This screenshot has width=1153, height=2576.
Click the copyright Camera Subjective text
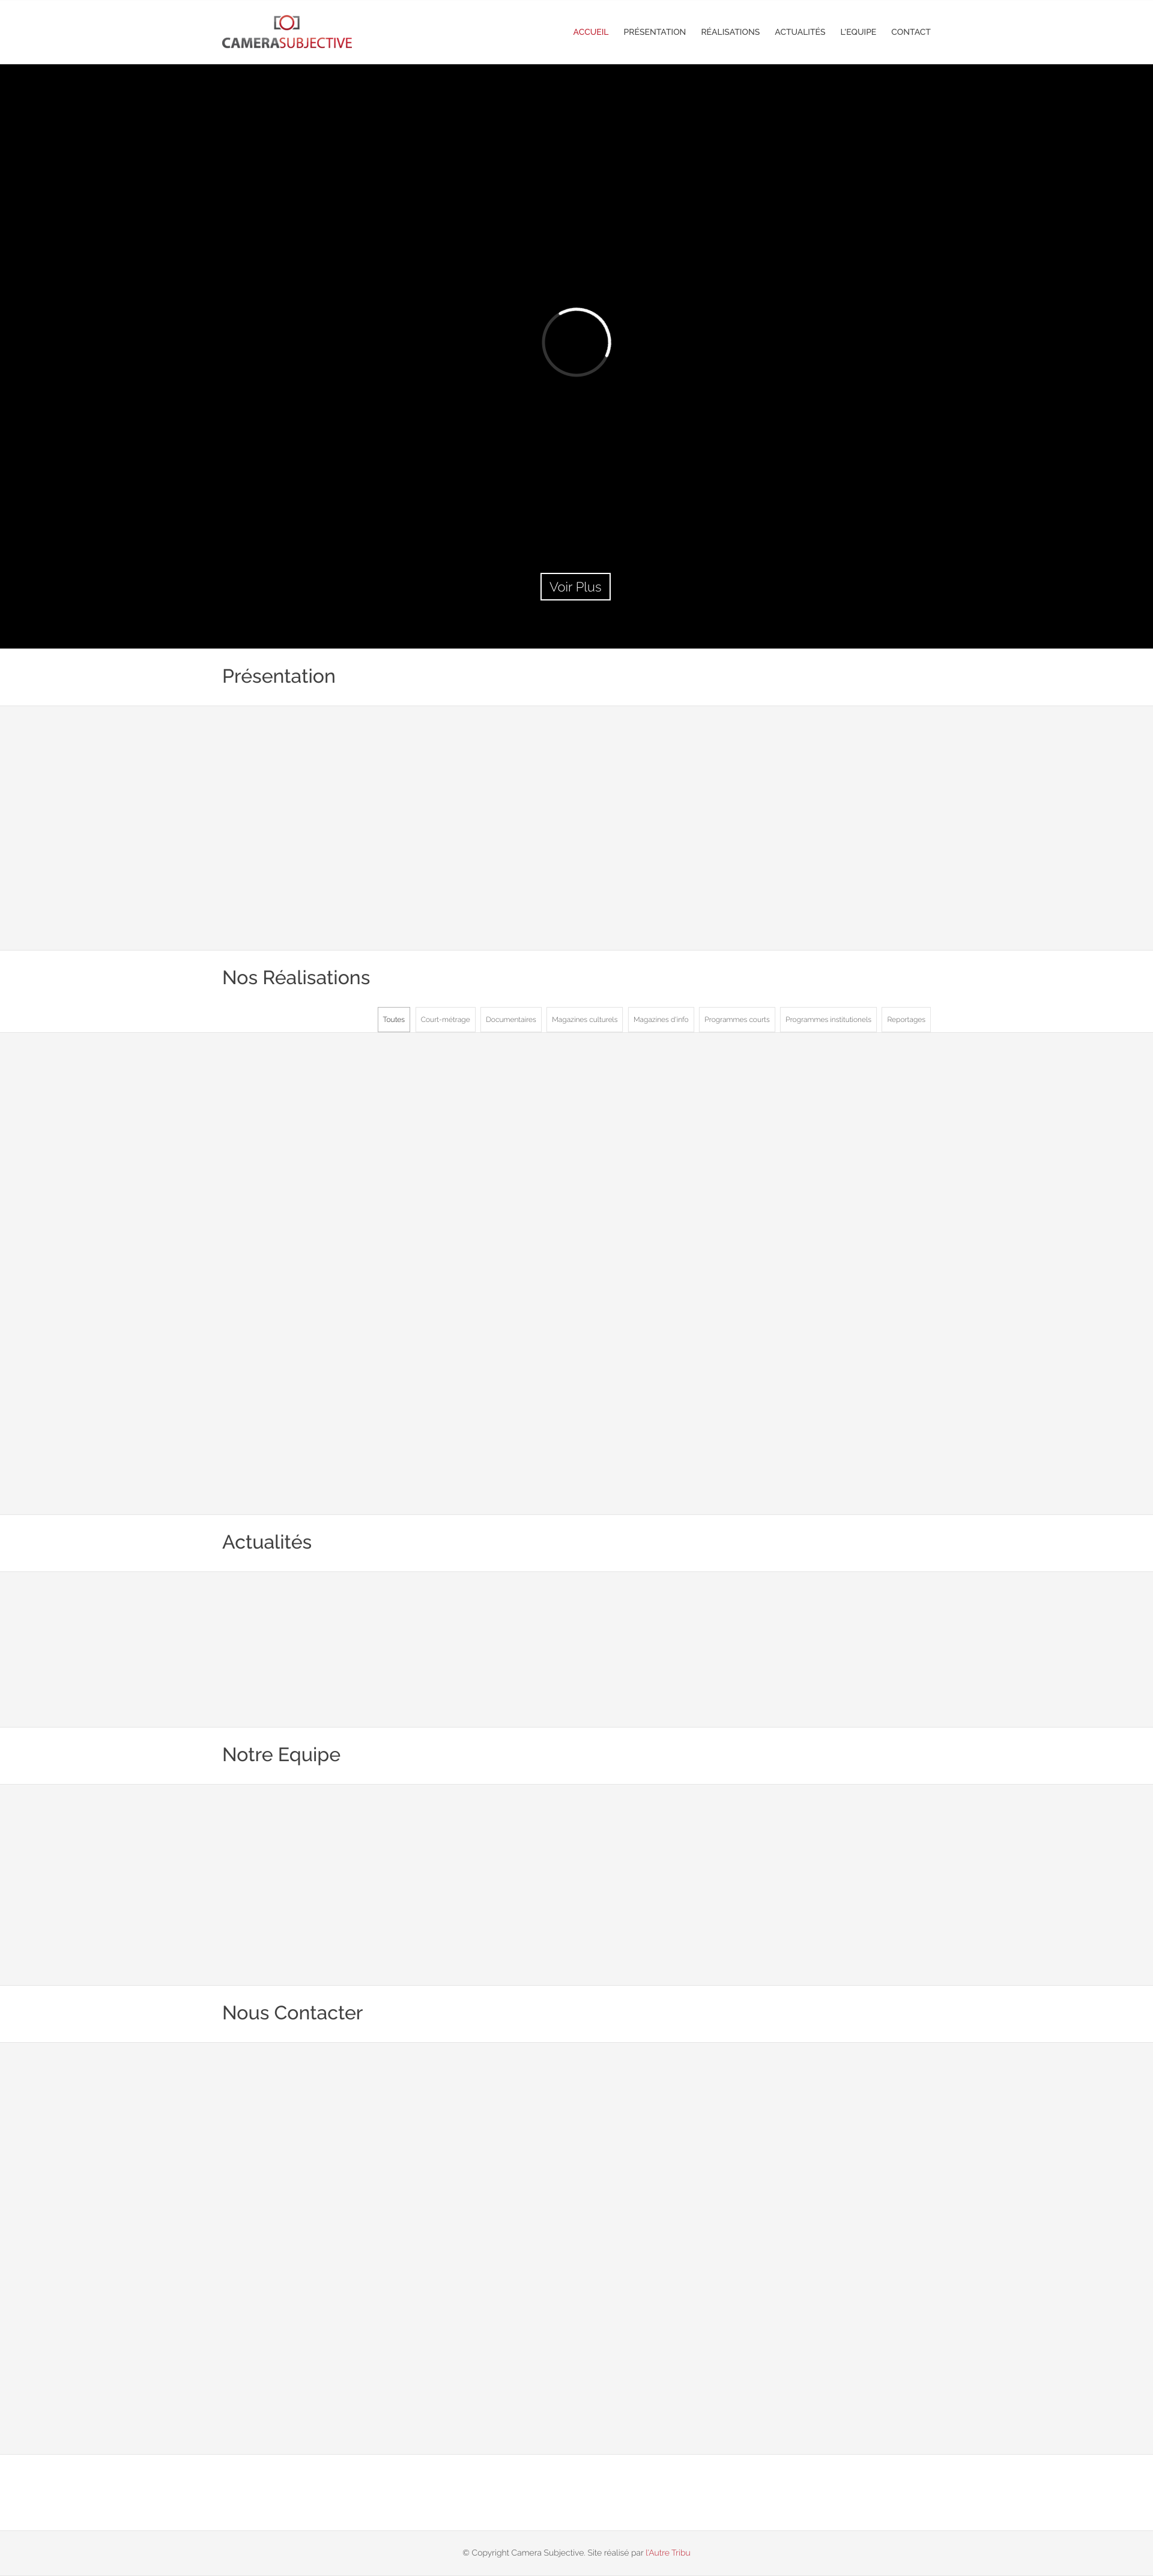[523, 2552]
